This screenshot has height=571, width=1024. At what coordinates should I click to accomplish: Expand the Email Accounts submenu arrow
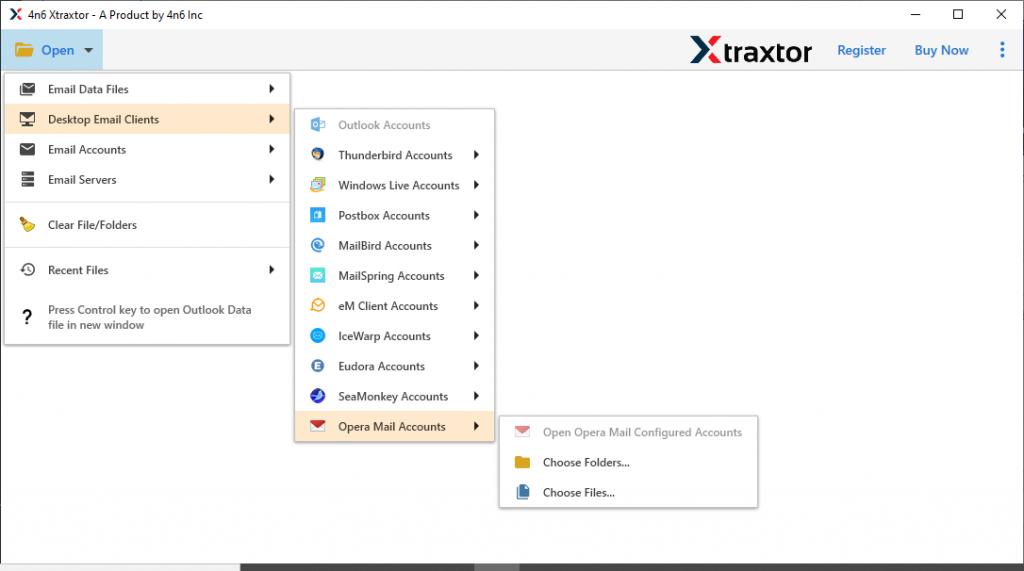(x=272, y=149)
